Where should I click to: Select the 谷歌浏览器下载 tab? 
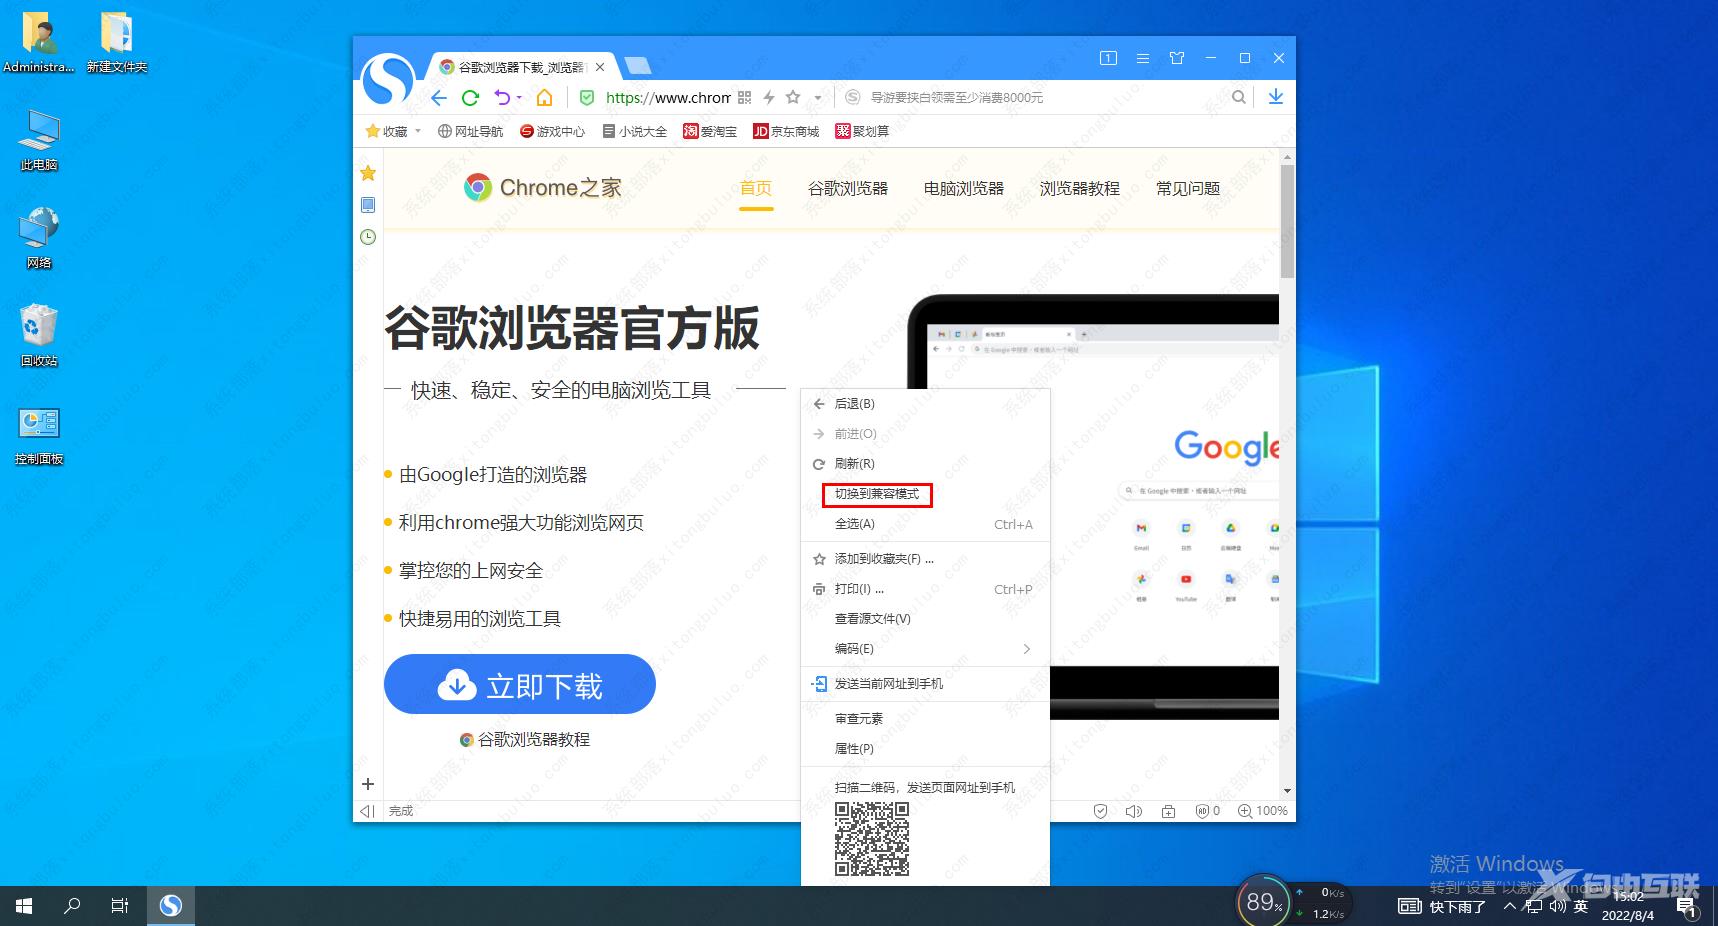point(522,67)
